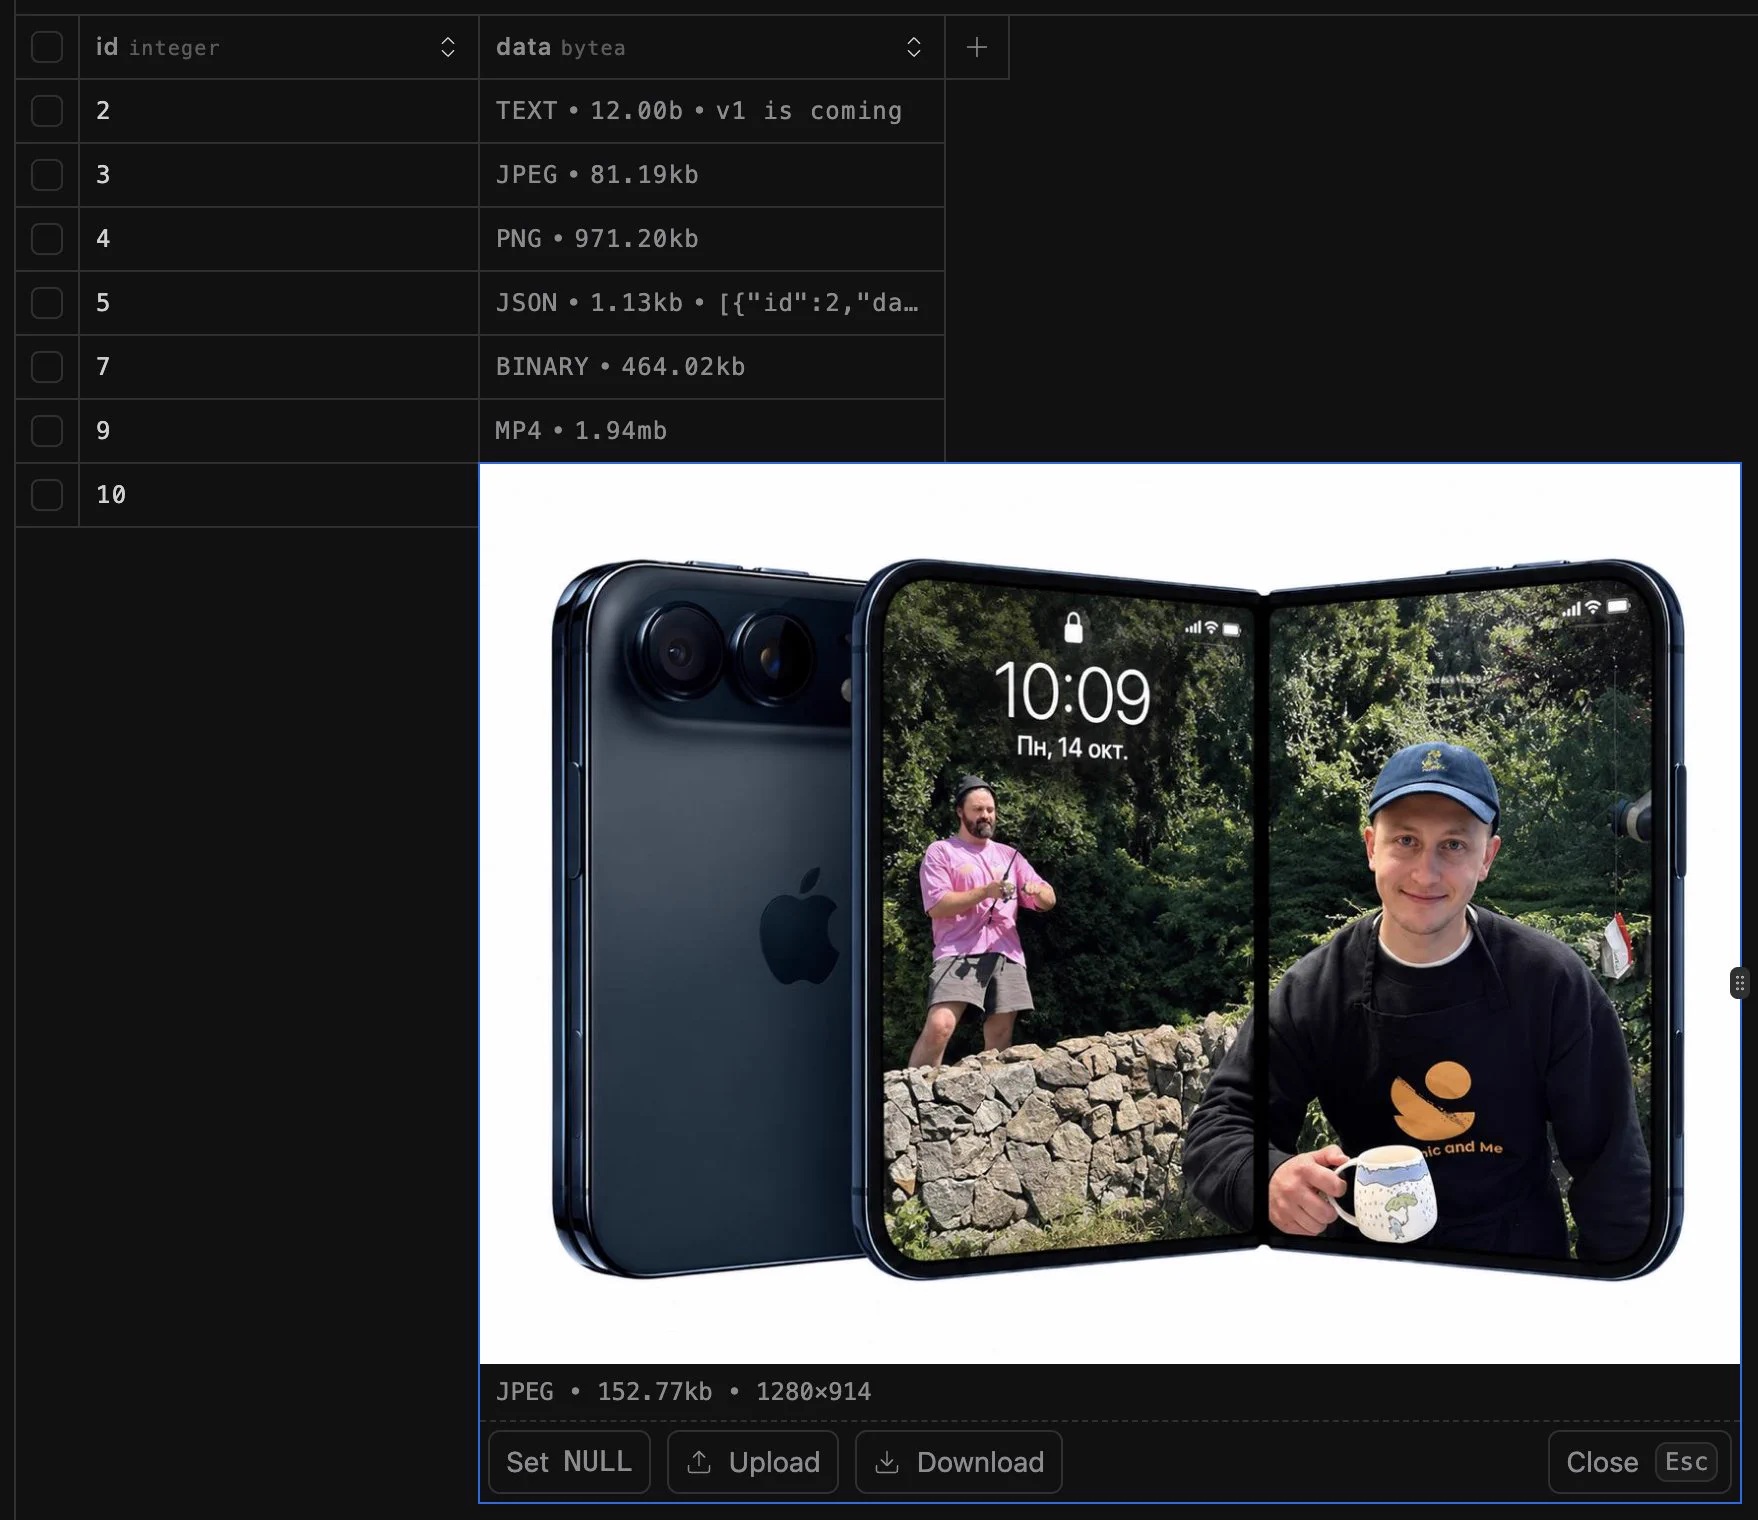Select the JSON 1.13kb data cell
Screen dimensions: 1758x1520
[712, 303]
